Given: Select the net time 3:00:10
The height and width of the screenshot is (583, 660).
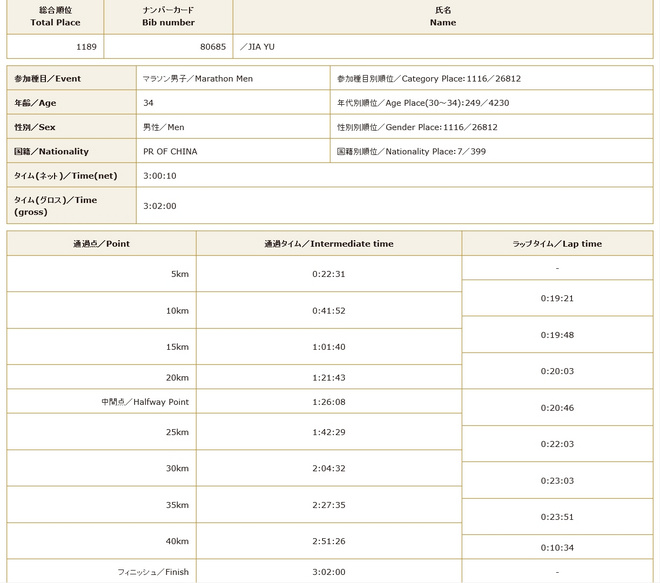Looking at the screenshot, I should coord(160,175).
